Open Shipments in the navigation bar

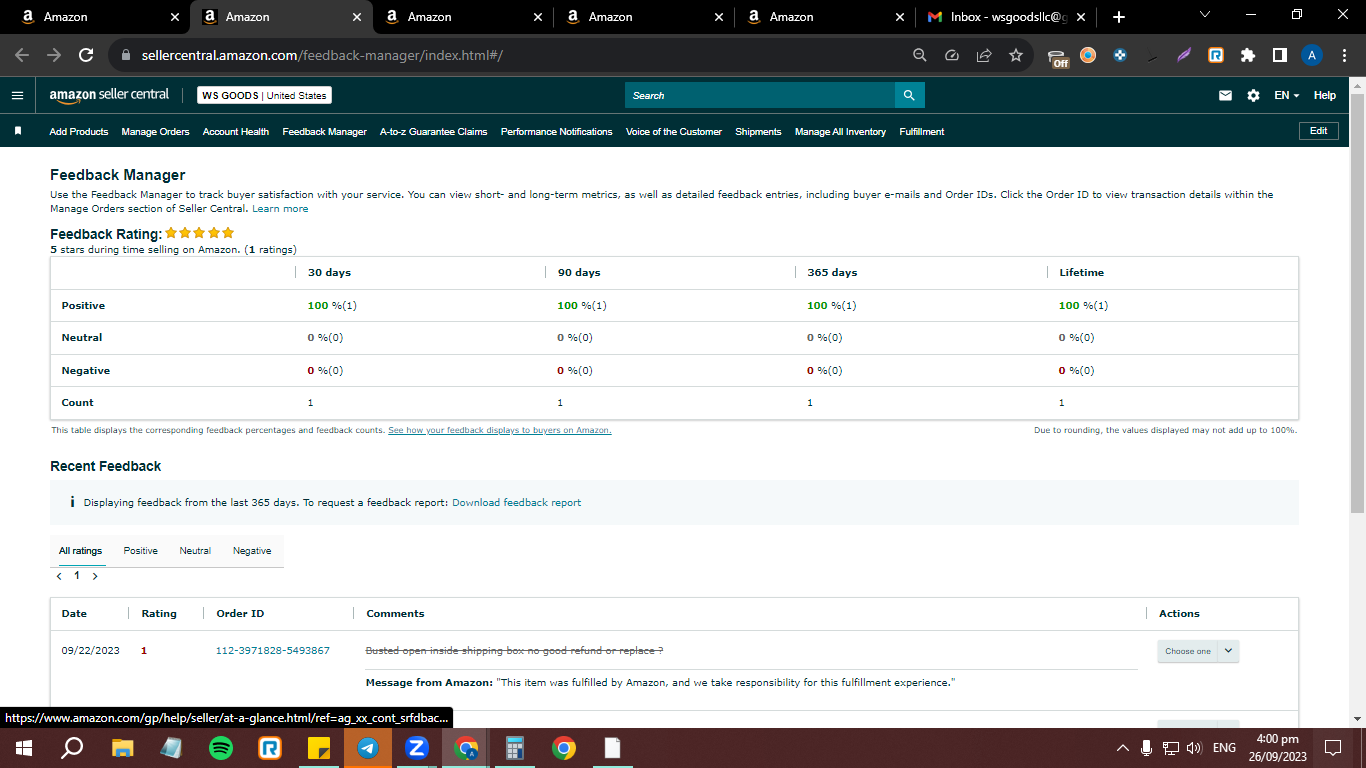[x=758, y=132]
